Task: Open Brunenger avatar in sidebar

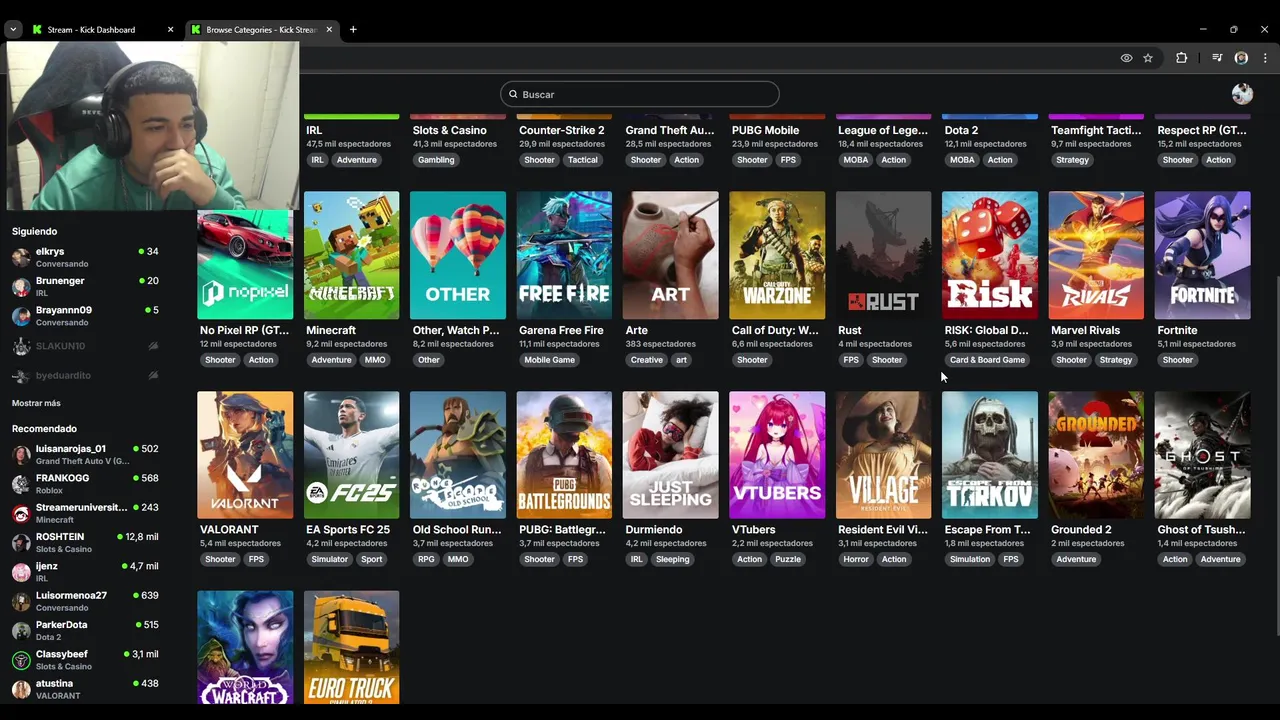Action: 21,287
